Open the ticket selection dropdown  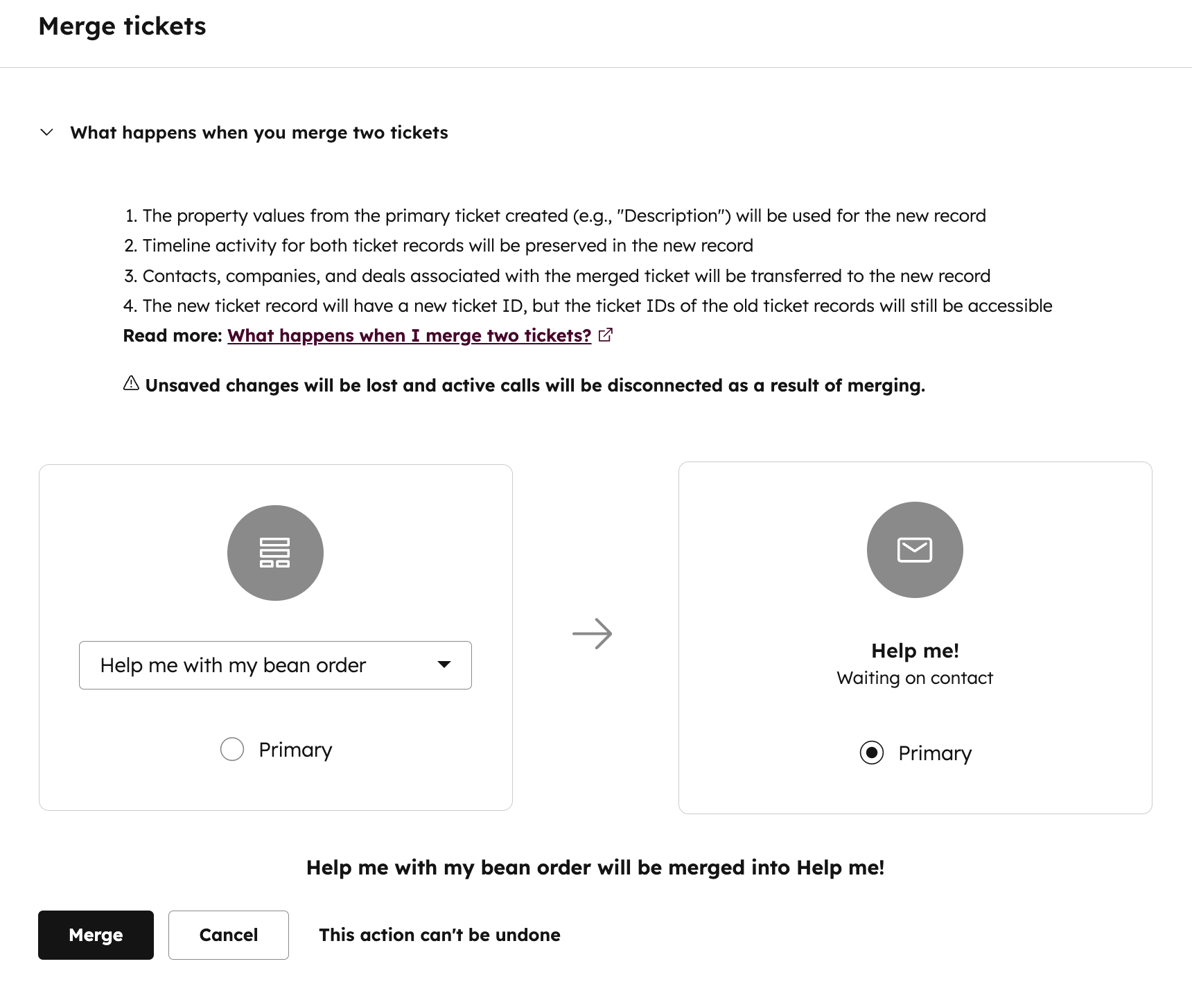[275, 664]
